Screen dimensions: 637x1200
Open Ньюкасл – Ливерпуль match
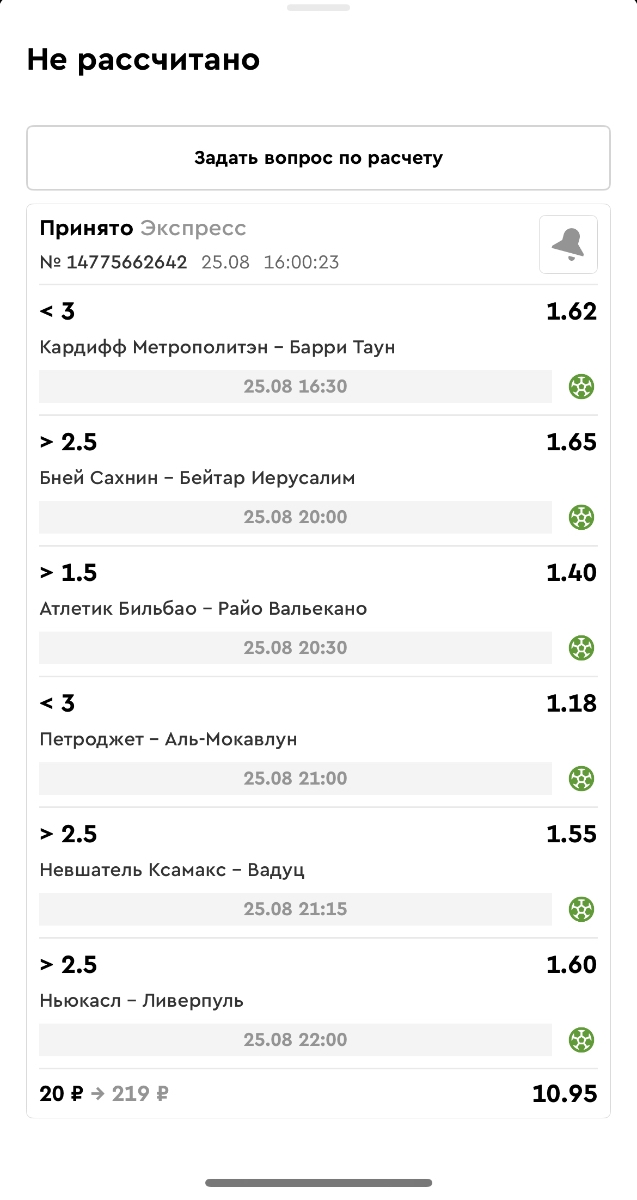pos(141,1001)
